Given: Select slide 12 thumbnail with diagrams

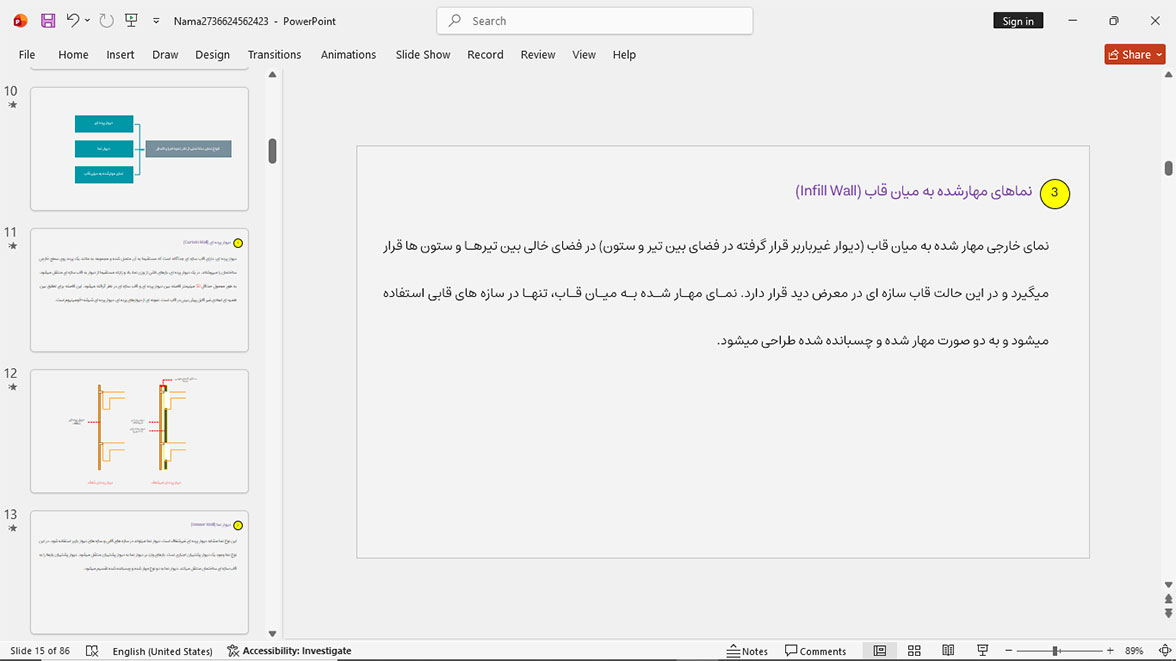Looking at the screenshot, I should click(x=140, y=431).
